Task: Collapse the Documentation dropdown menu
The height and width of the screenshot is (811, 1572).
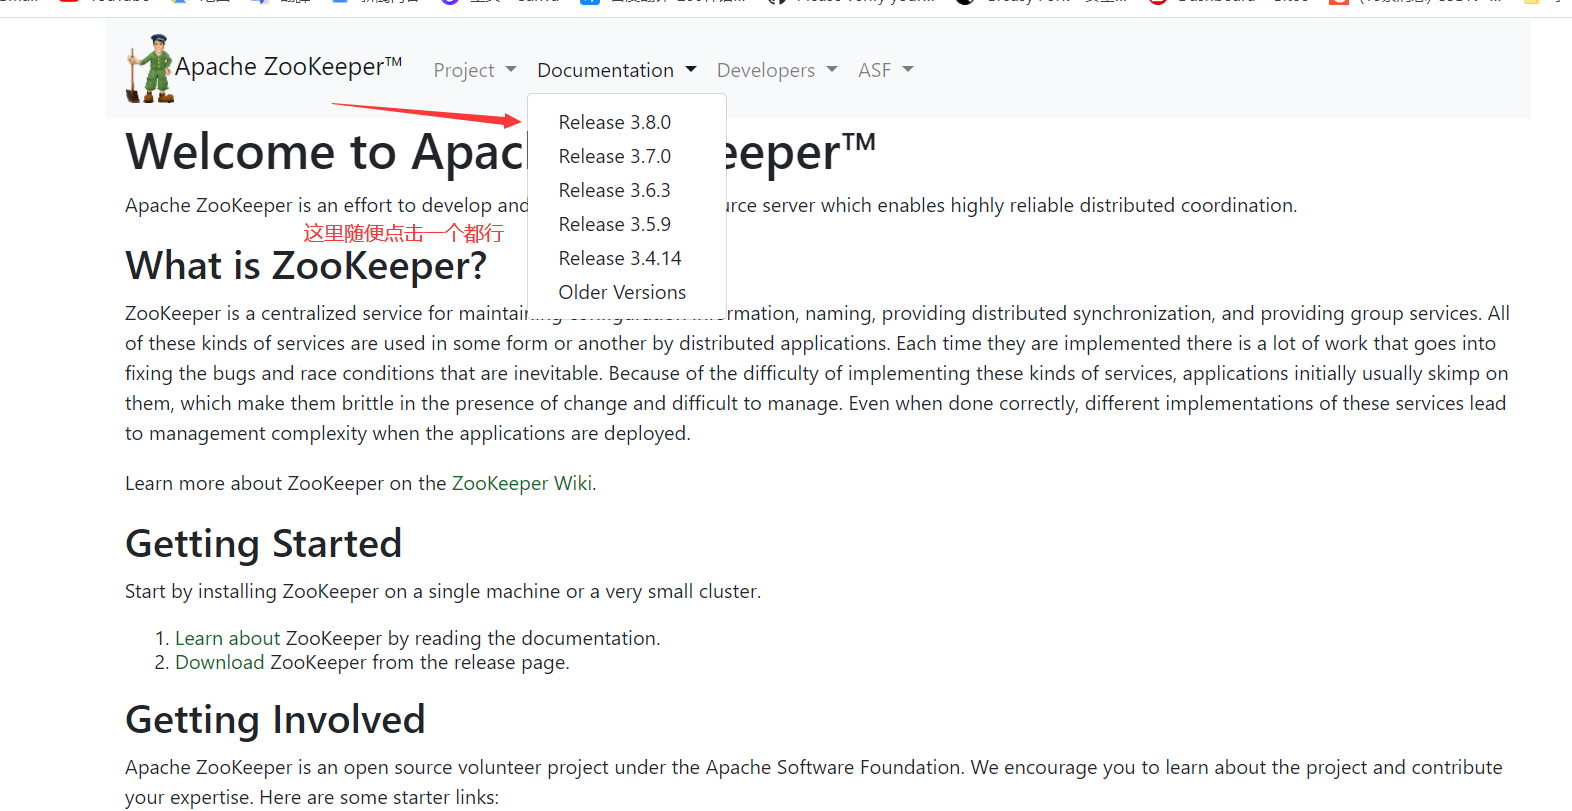Action: [x=617, y=70]
